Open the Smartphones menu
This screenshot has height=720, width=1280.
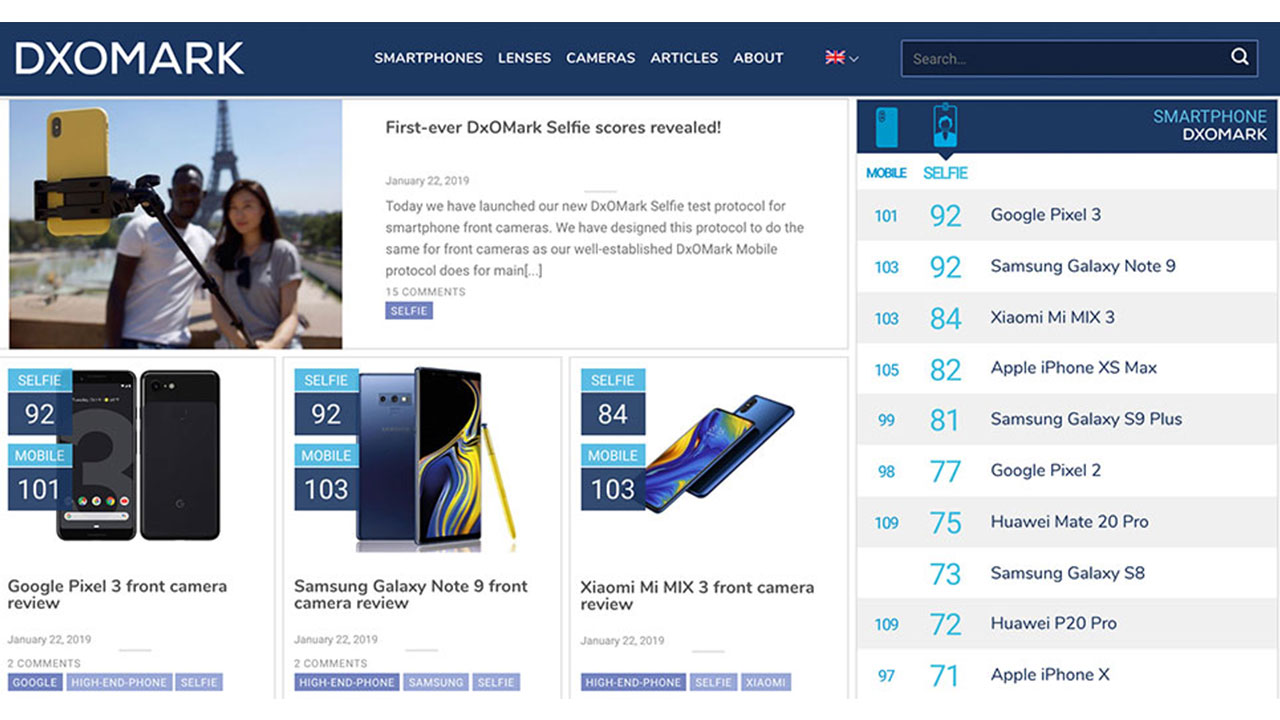(x=428, y=58)
